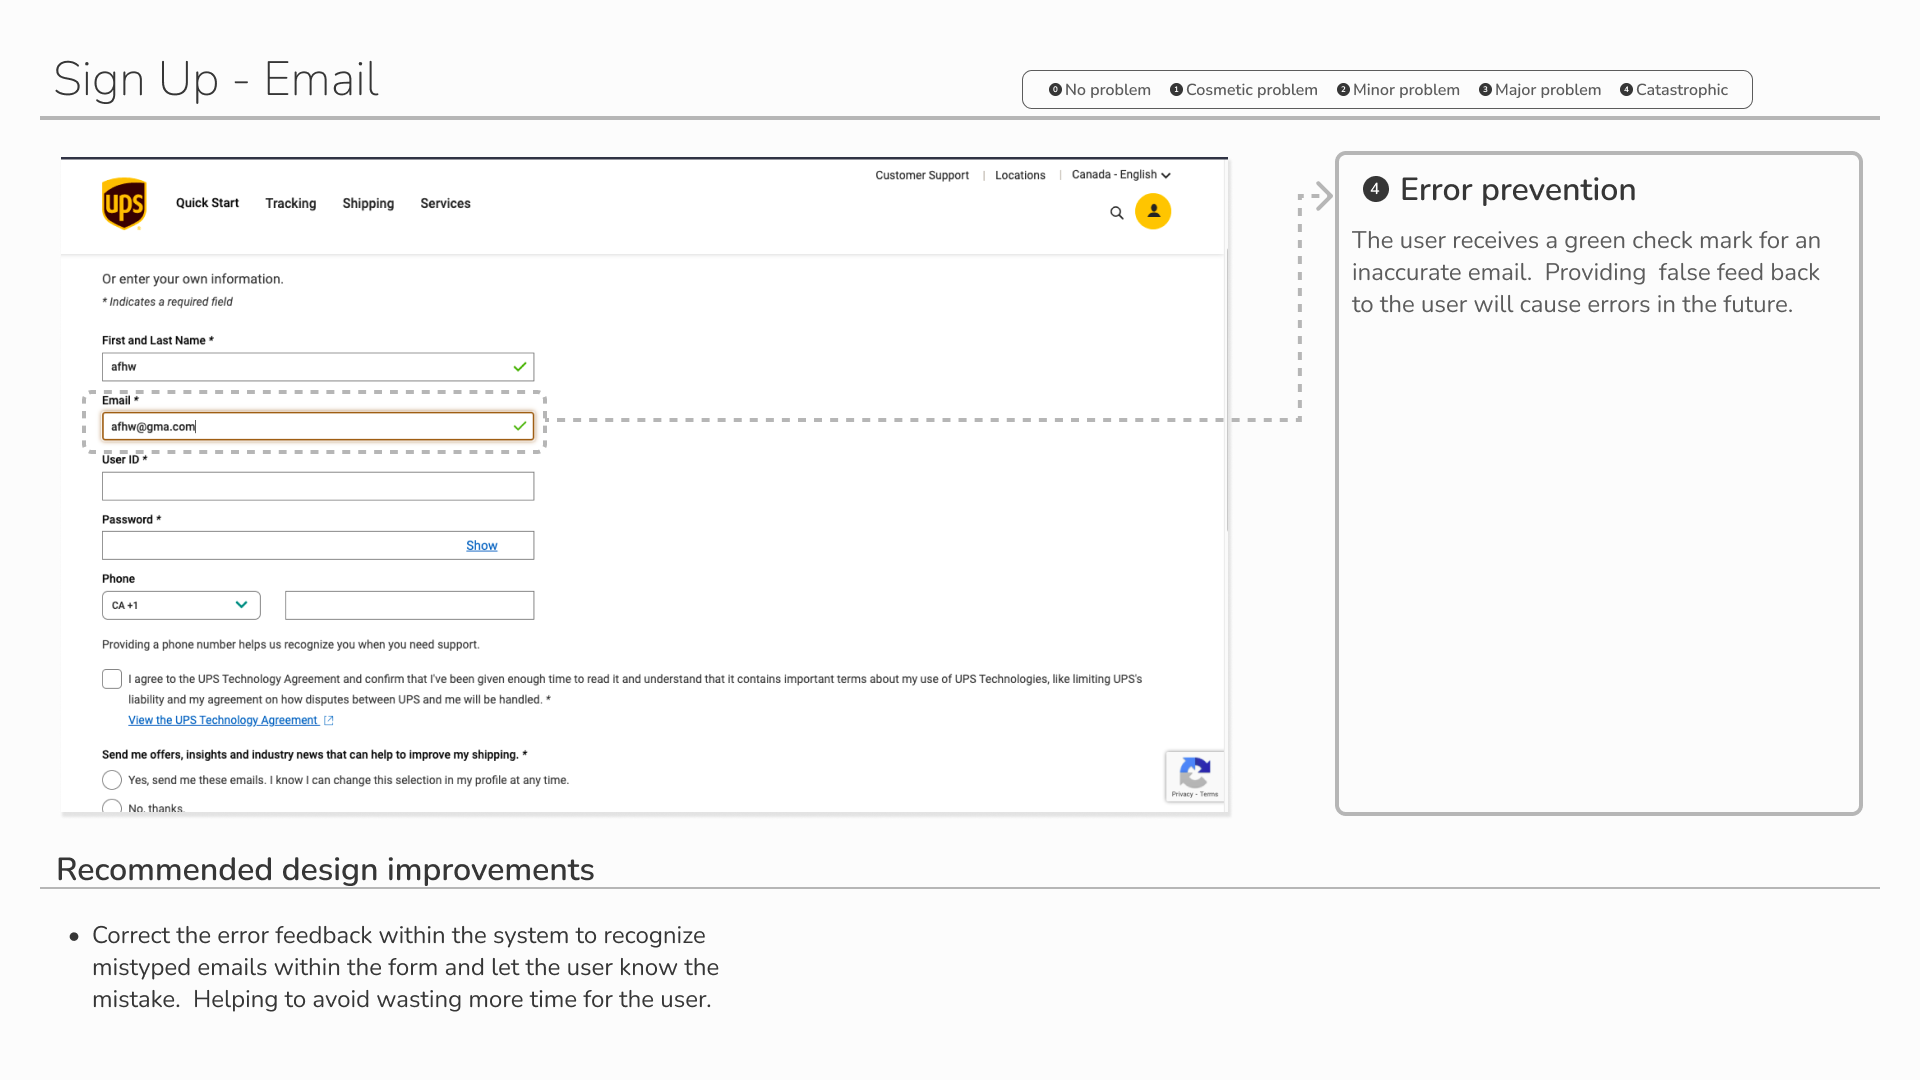
Task: Check the UPS Technology Agreement checkbox
Action: point(112,679)
